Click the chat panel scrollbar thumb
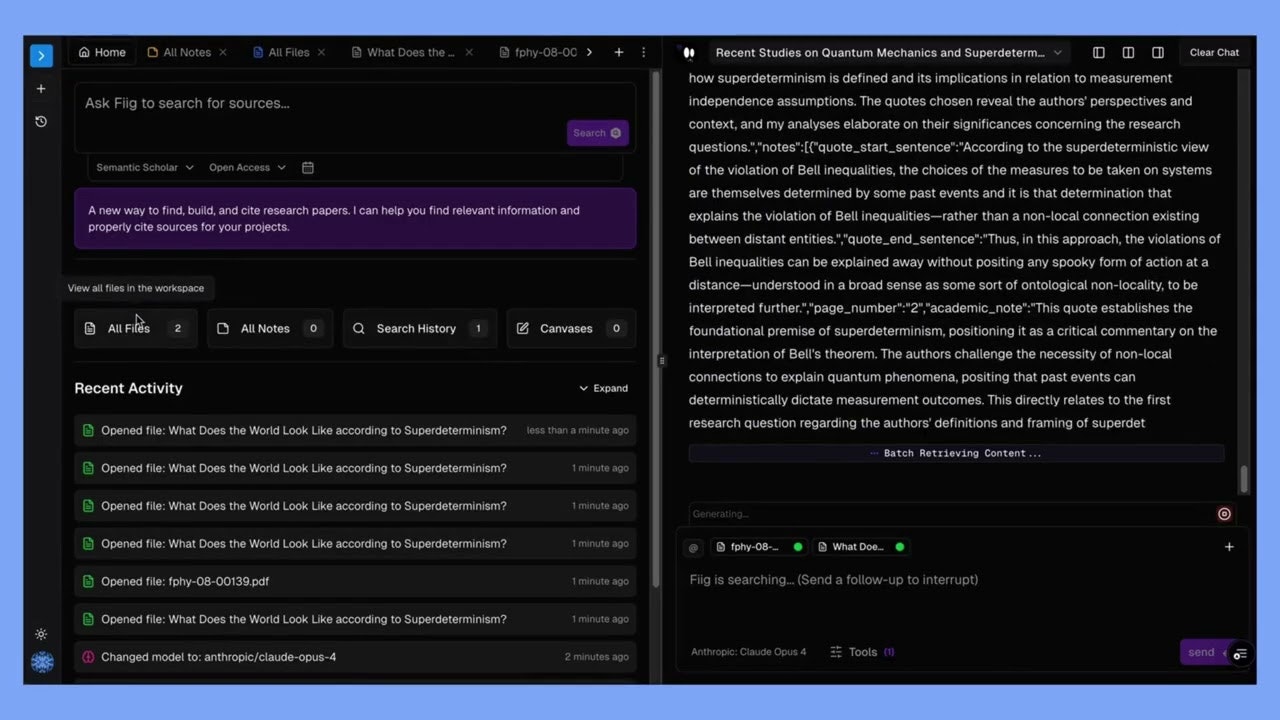 click(1244, 479)
